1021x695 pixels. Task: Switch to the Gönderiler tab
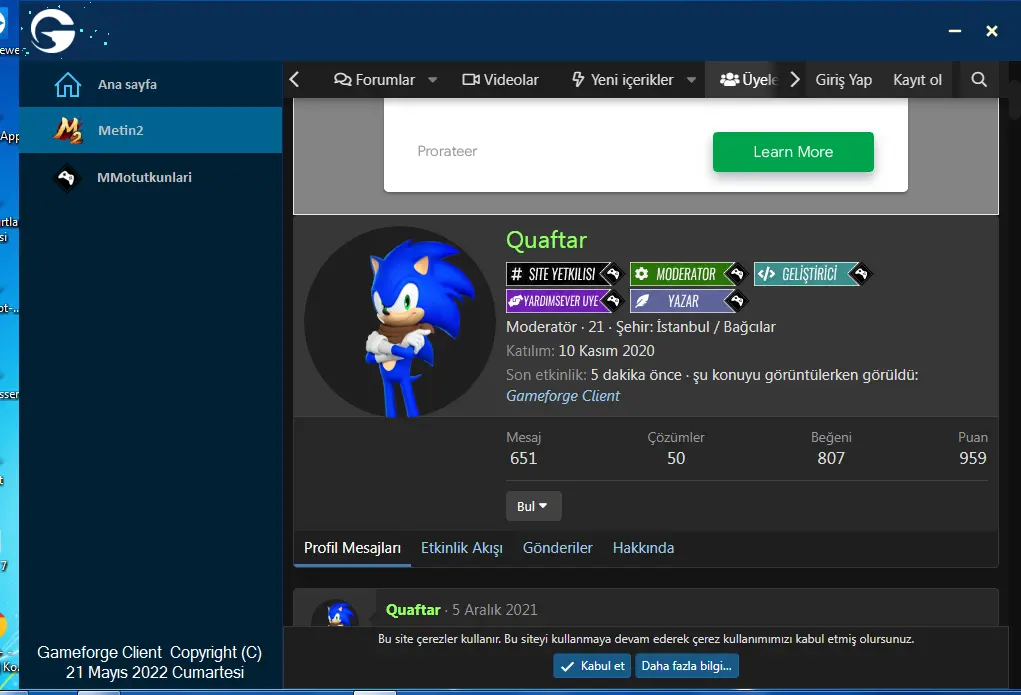point(557,548)
